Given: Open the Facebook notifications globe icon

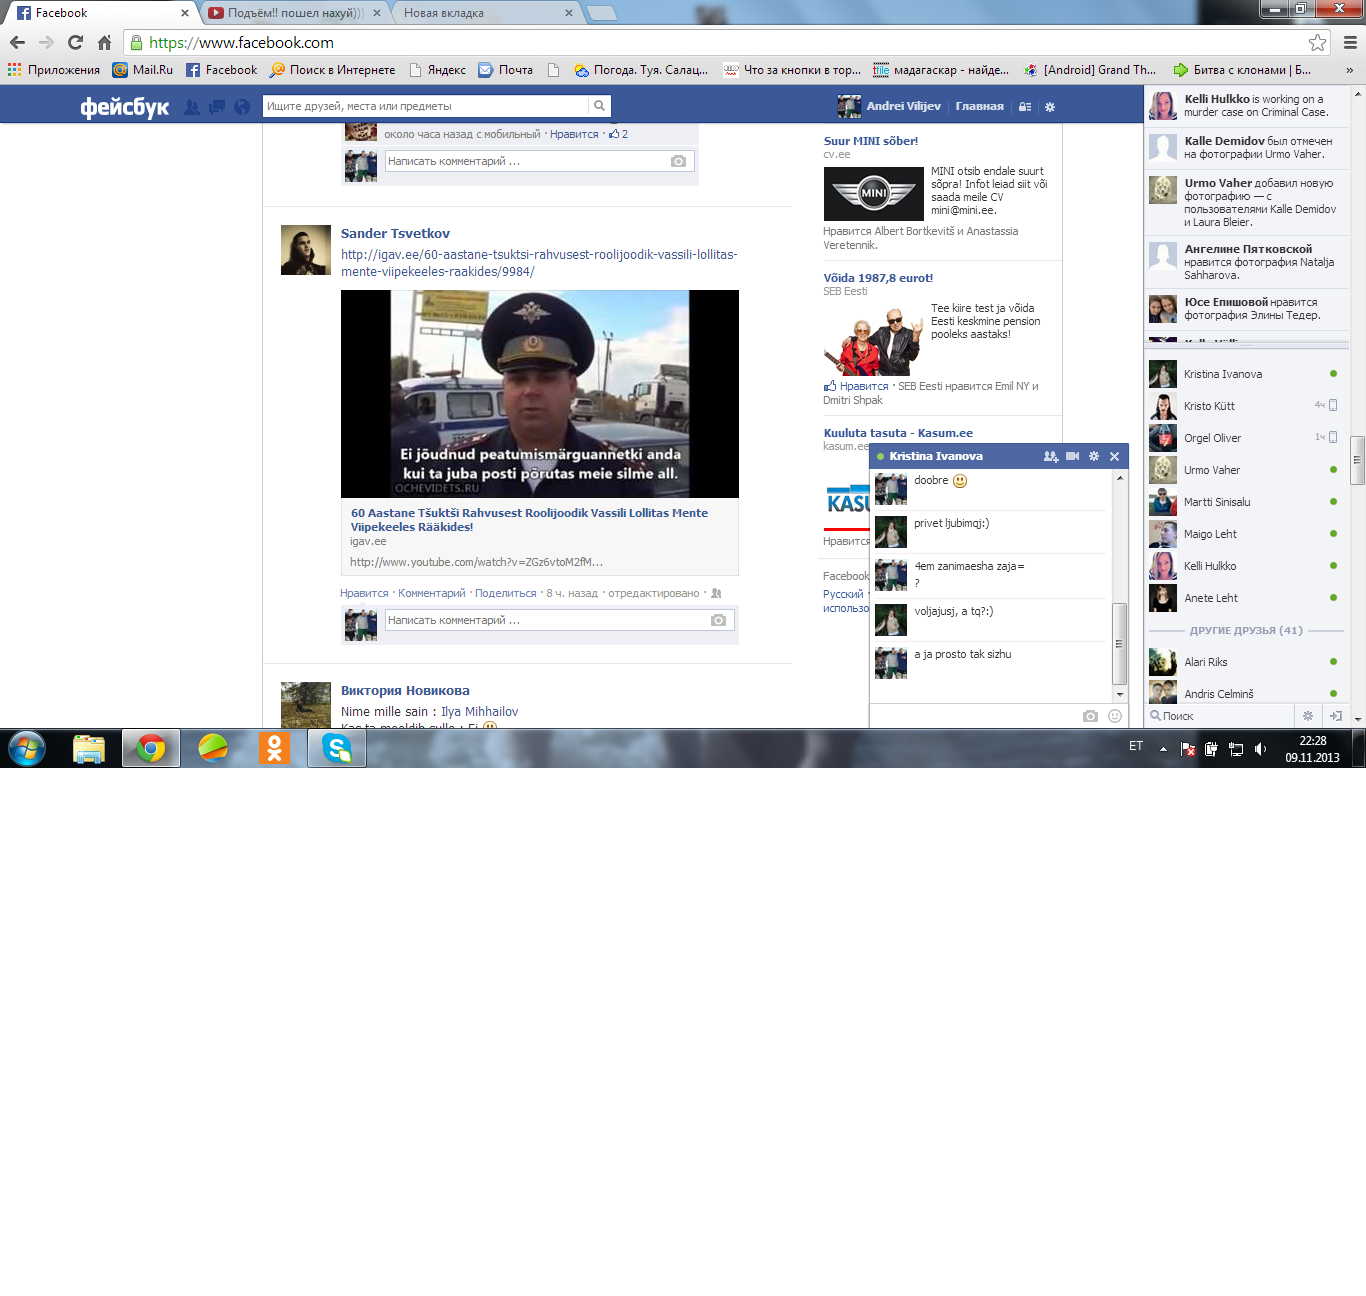Looking at the screenshot, I should coord(242,107).
